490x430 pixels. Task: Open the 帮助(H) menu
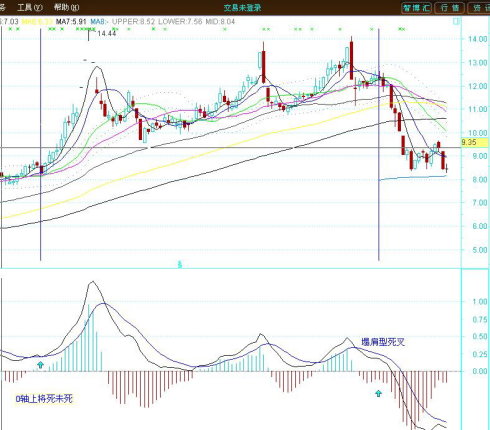coord(66,7)
